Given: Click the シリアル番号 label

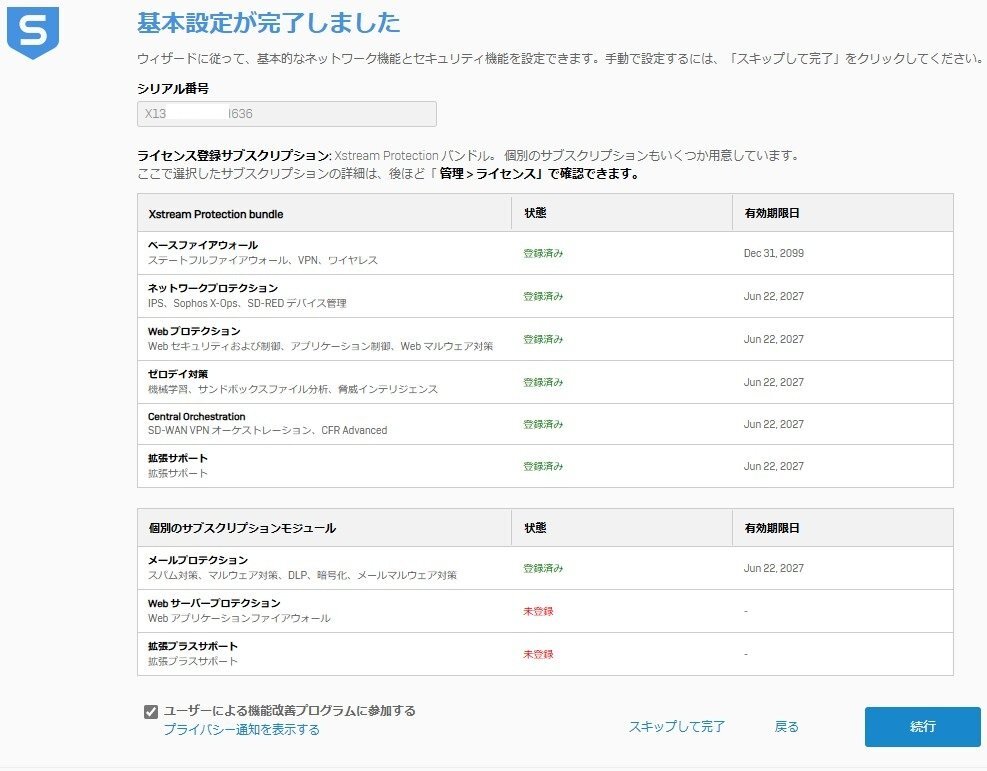Looking at the screenshot, I should pos(173,89).
